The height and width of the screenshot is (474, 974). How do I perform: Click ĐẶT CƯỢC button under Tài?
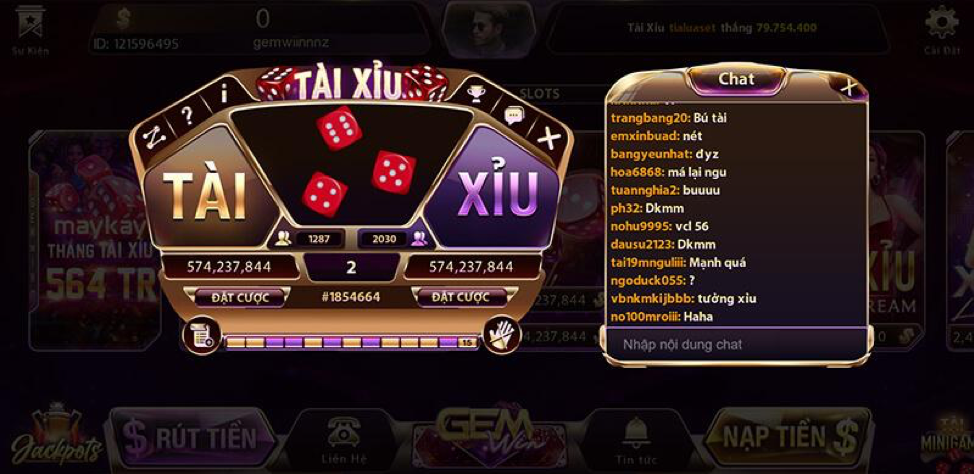pyautogui.click(x=240, y=297)
